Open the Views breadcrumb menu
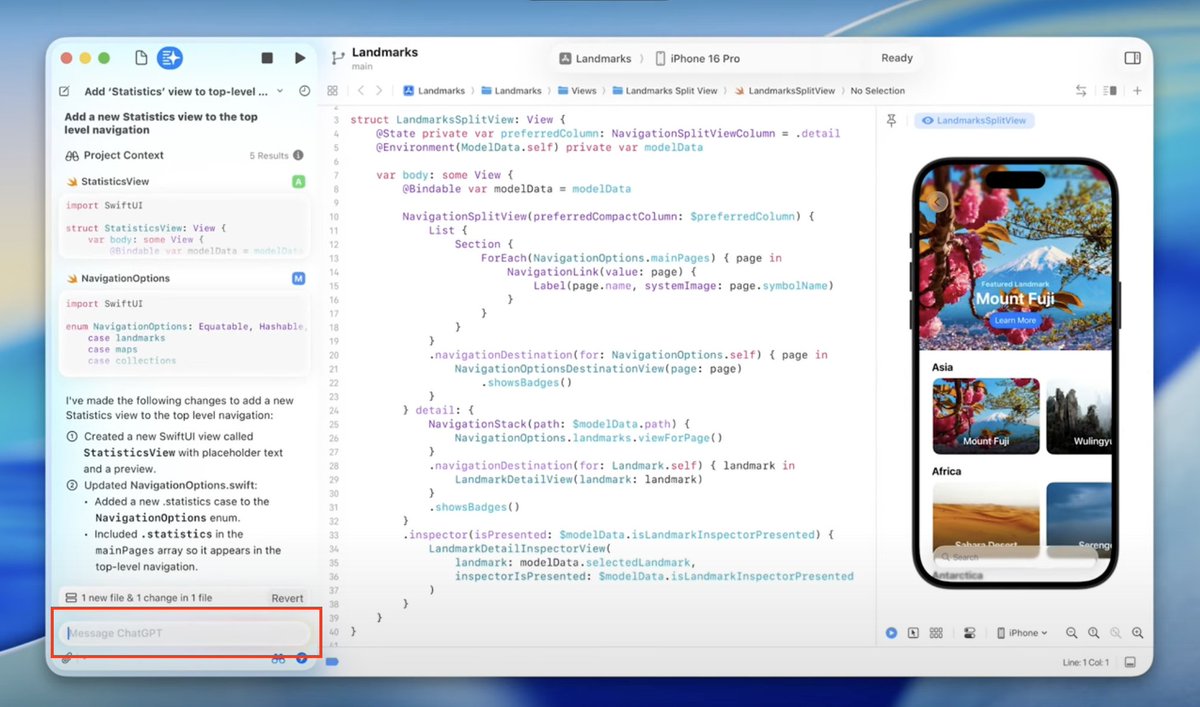The width and height of the screenshot is (1200, 707). [579, 90]
